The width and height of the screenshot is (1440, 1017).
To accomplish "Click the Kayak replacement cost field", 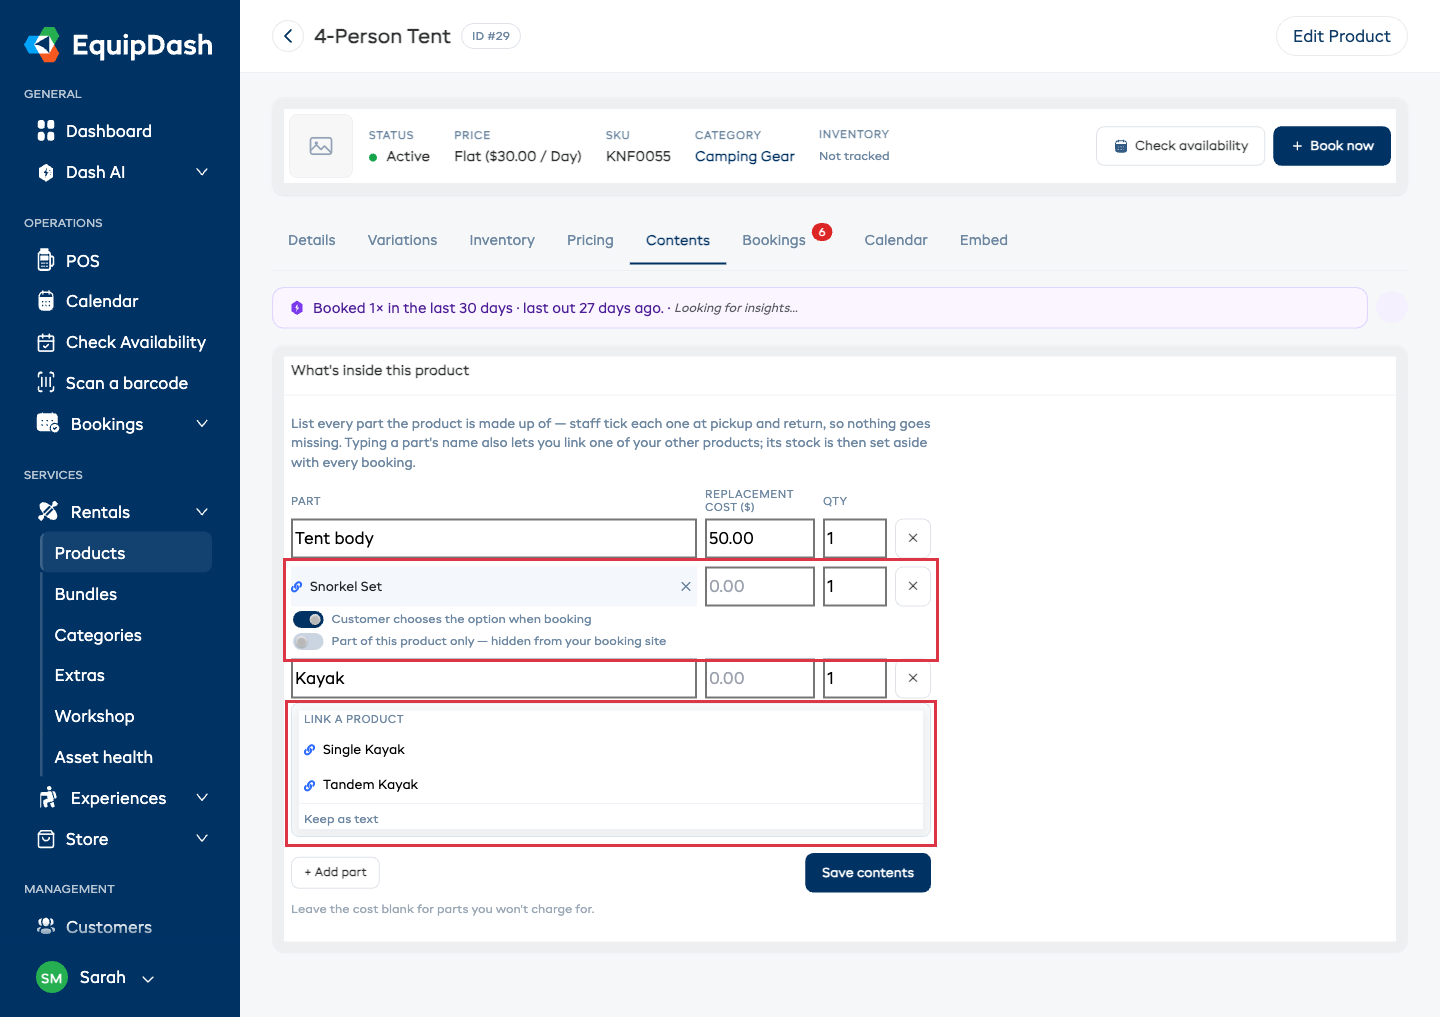I will click(760, 678).
